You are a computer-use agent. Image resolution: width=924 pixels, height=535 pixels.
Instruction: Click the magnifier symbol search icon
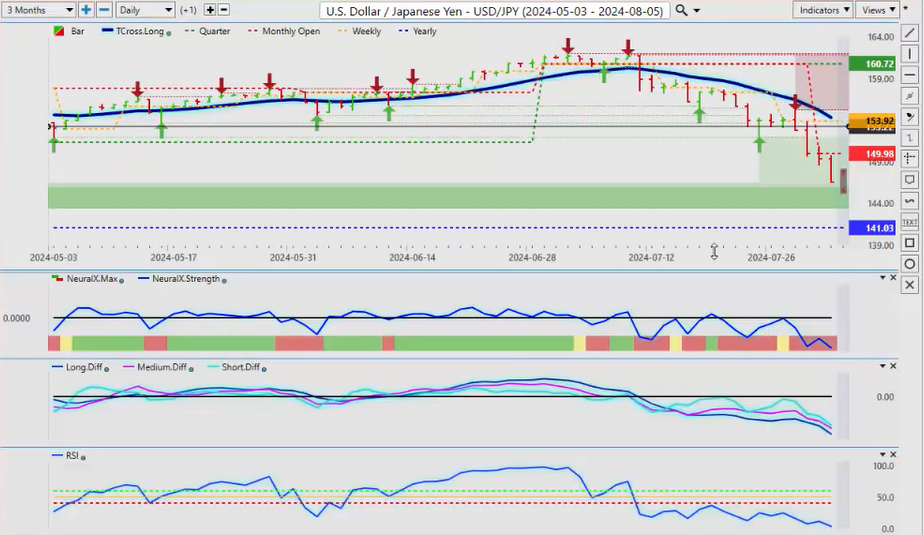(681, 10)
